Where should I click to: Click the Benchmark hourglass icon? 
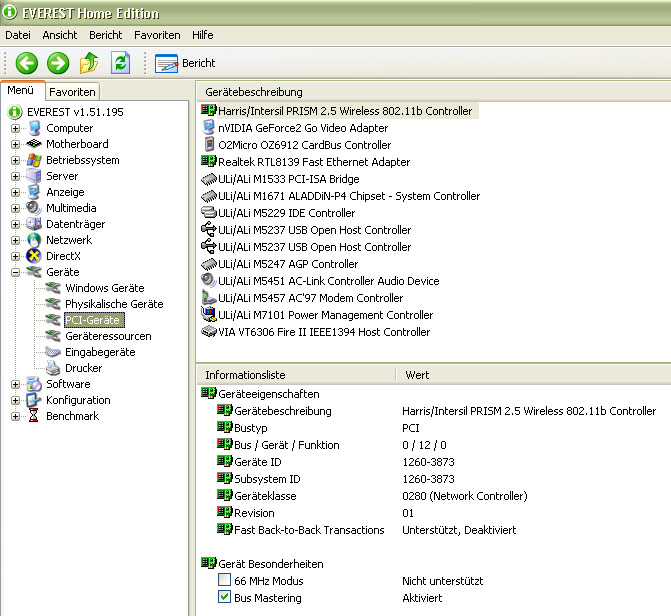point(34,416)
